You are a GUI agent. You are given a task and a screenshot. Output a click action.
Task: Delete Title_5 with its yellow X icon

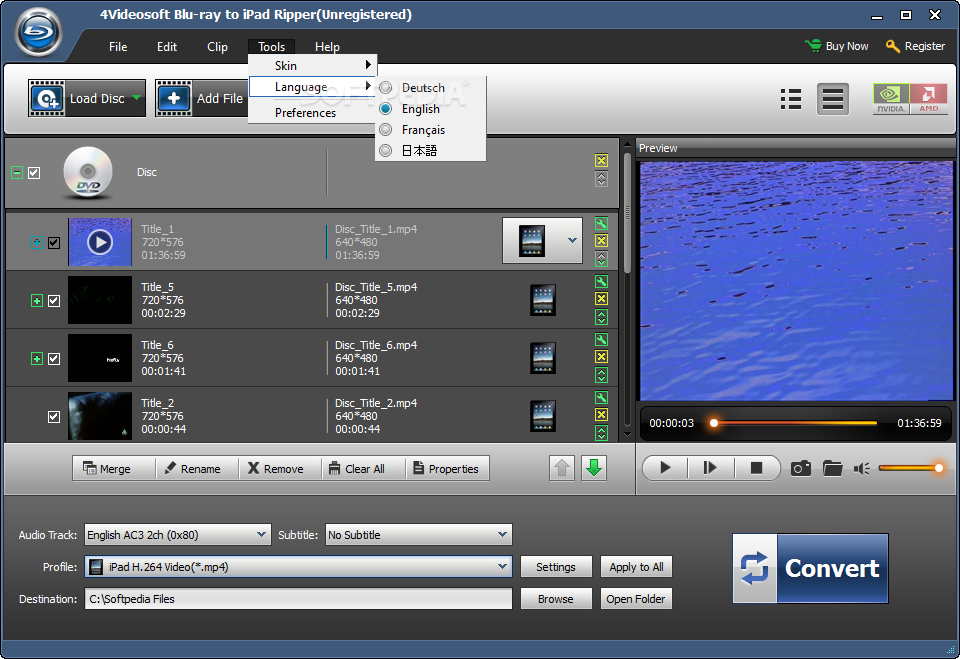(x=601, y=299)
